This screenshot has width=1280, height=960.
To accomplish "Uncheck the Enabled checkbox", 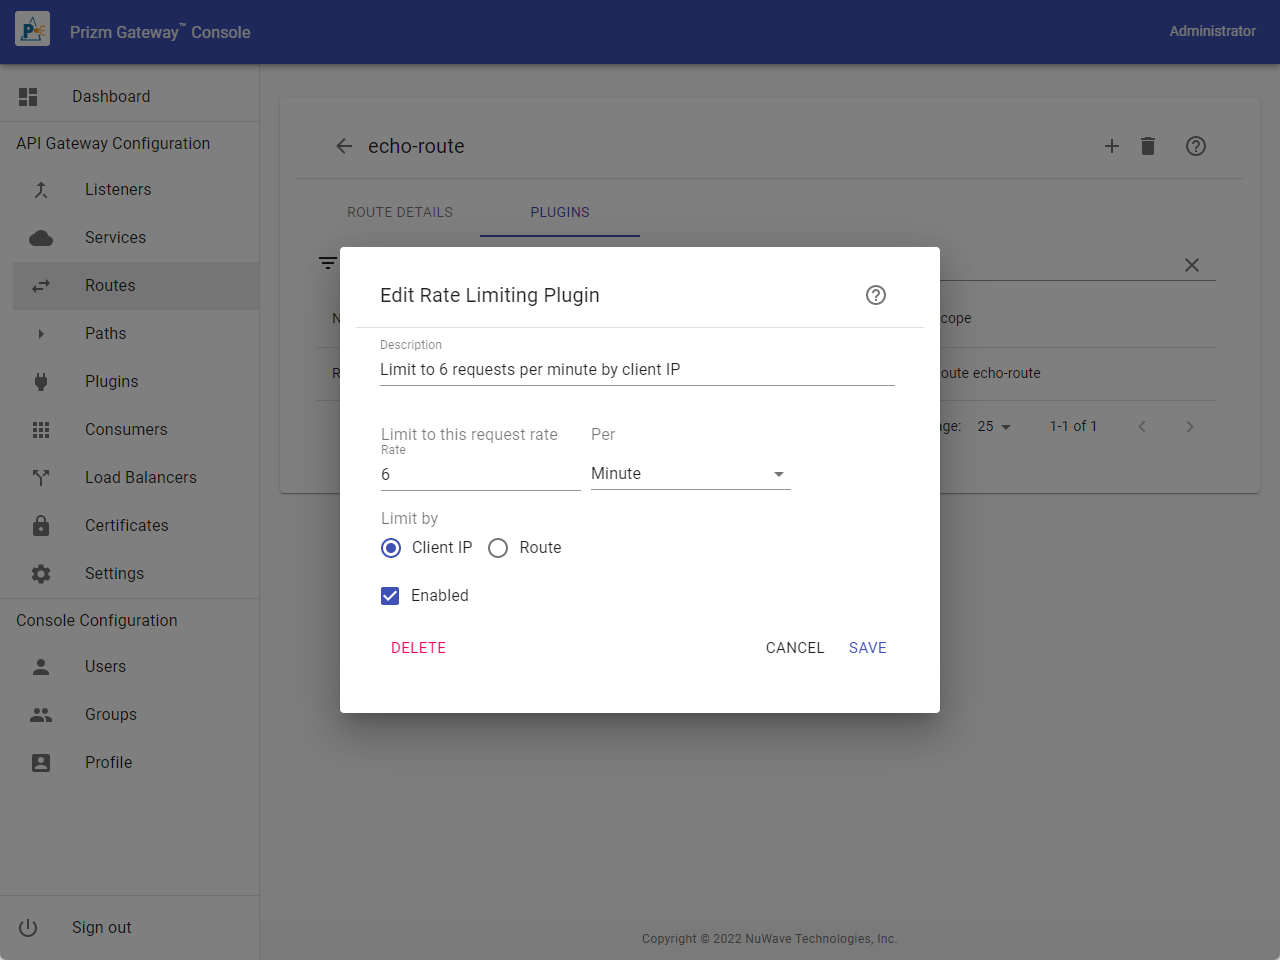I will pos(390,596).
